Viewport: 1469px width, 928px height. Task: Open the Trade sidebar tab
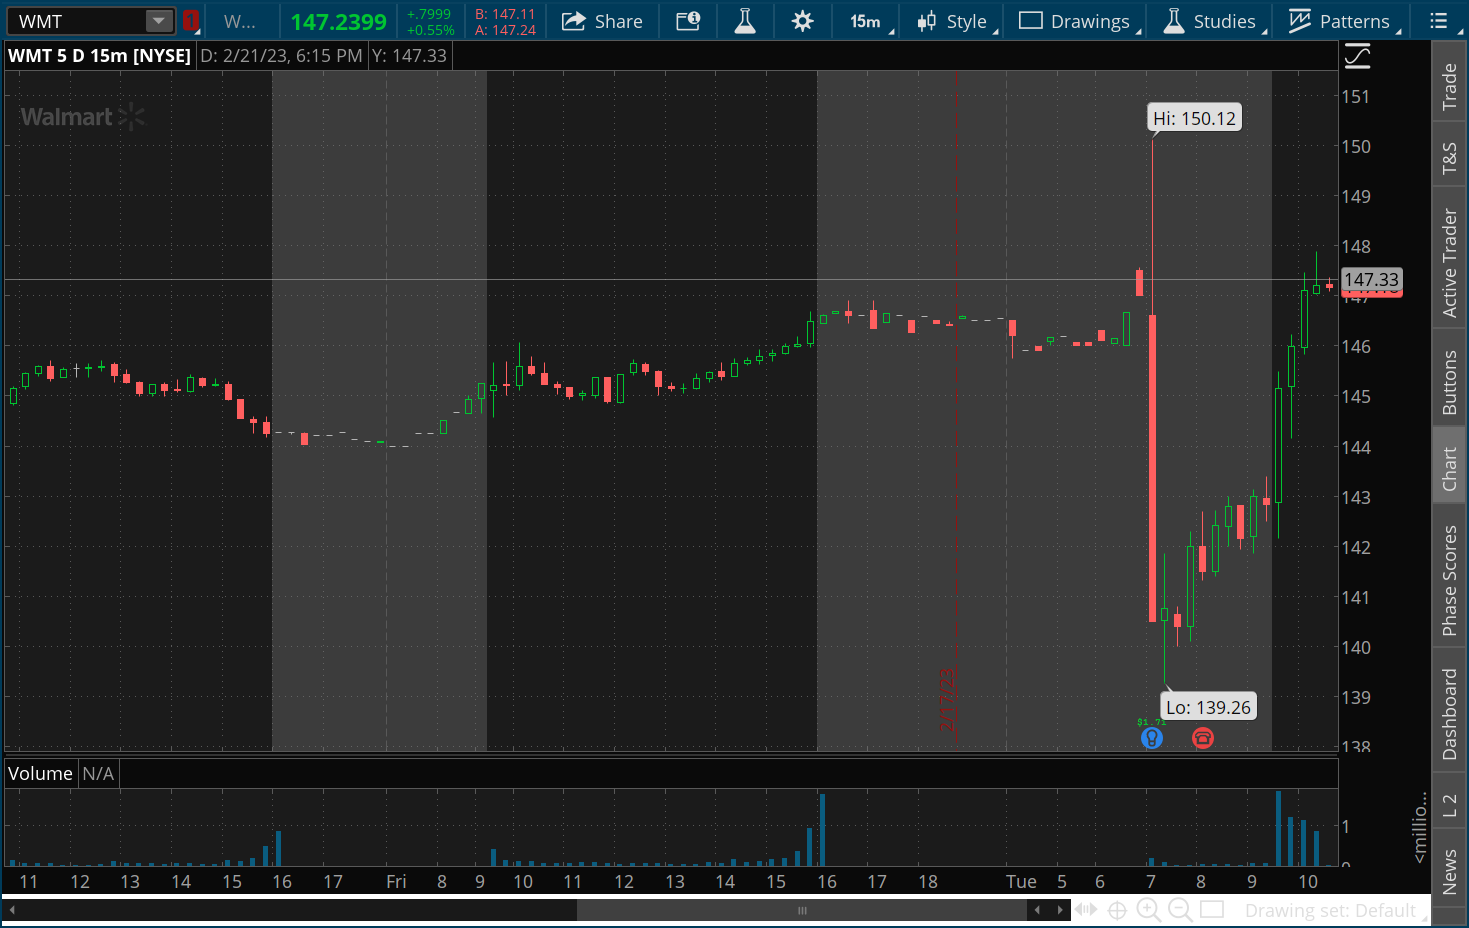pos(1449,86)
